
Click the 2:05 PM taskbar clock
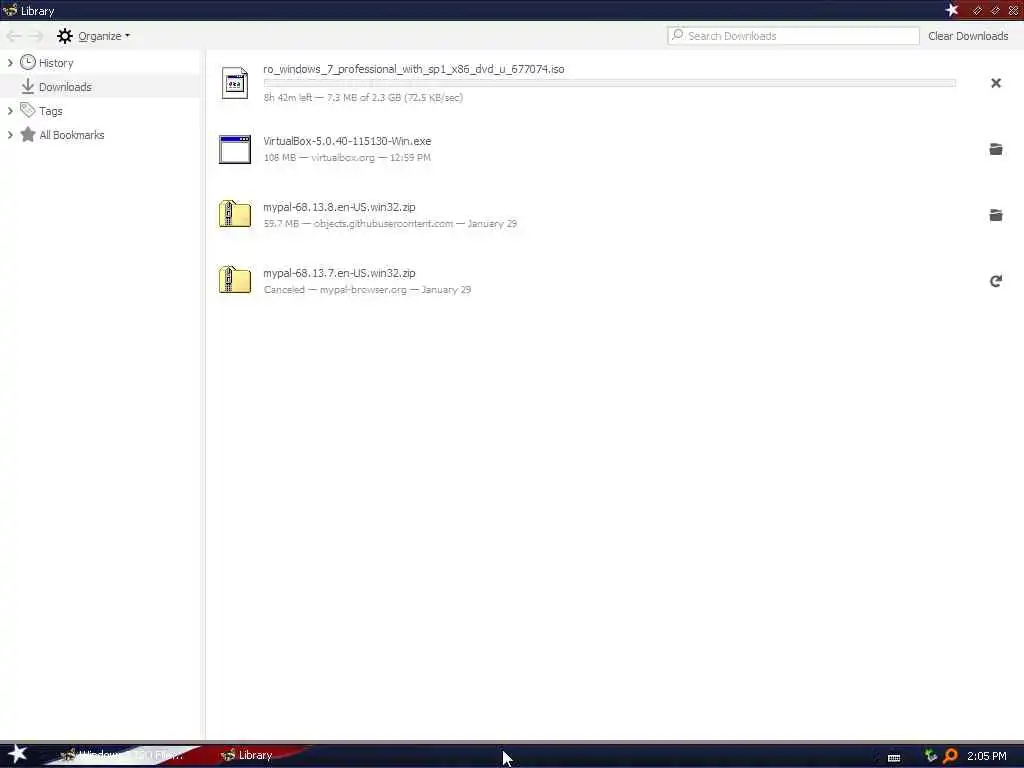coord(986,756)
